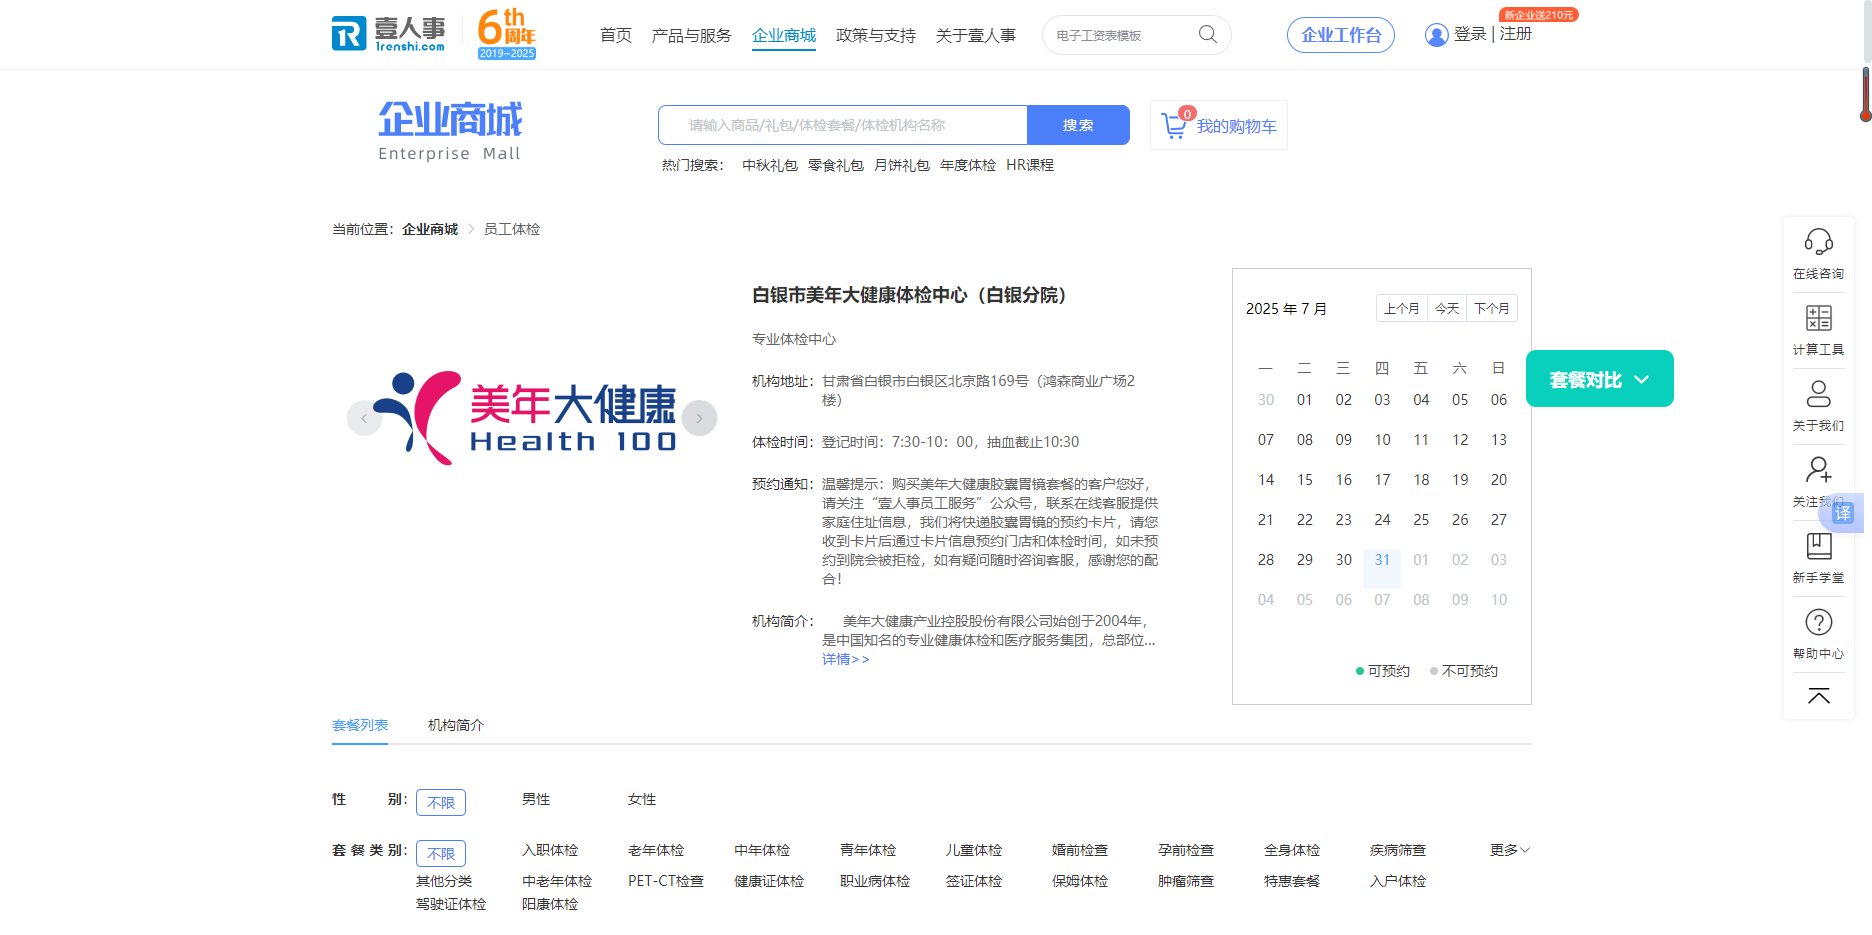The height and width of the screenshot is (935, 1872).
Task: Switch to 套餐列表 tab
Action: click(360, 725)
